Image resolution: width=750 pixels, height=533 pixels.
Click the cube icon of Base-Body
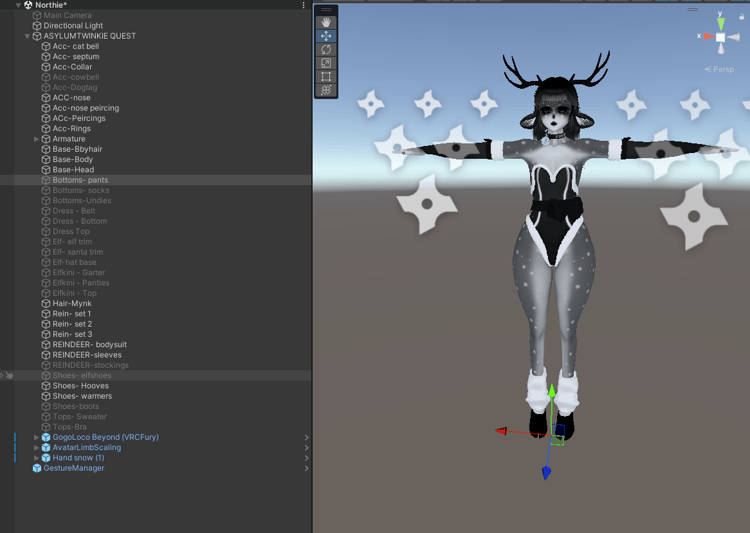click(46, 160)
